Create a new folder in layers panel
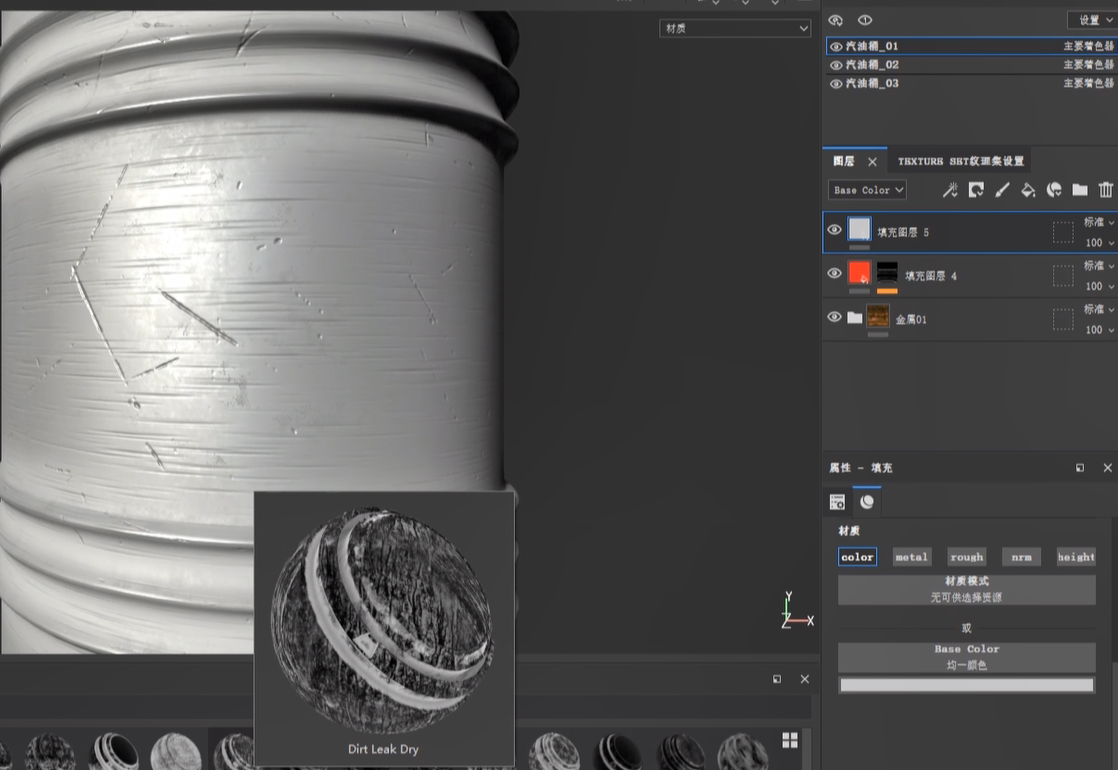Screen dimensions: 1118x770 pos(1080,190)
